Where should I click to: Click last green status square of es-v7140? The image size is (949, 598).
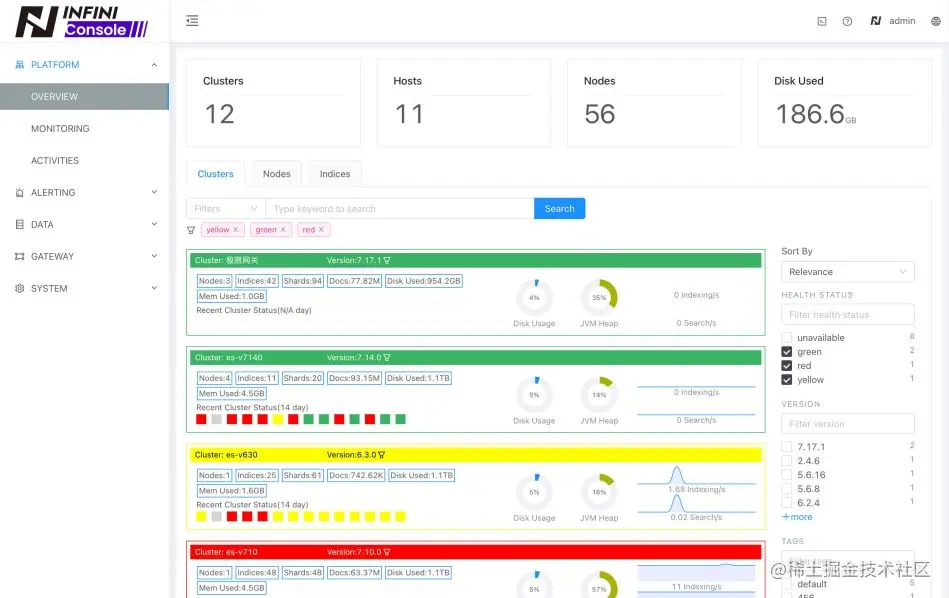[x=401, y=419]
